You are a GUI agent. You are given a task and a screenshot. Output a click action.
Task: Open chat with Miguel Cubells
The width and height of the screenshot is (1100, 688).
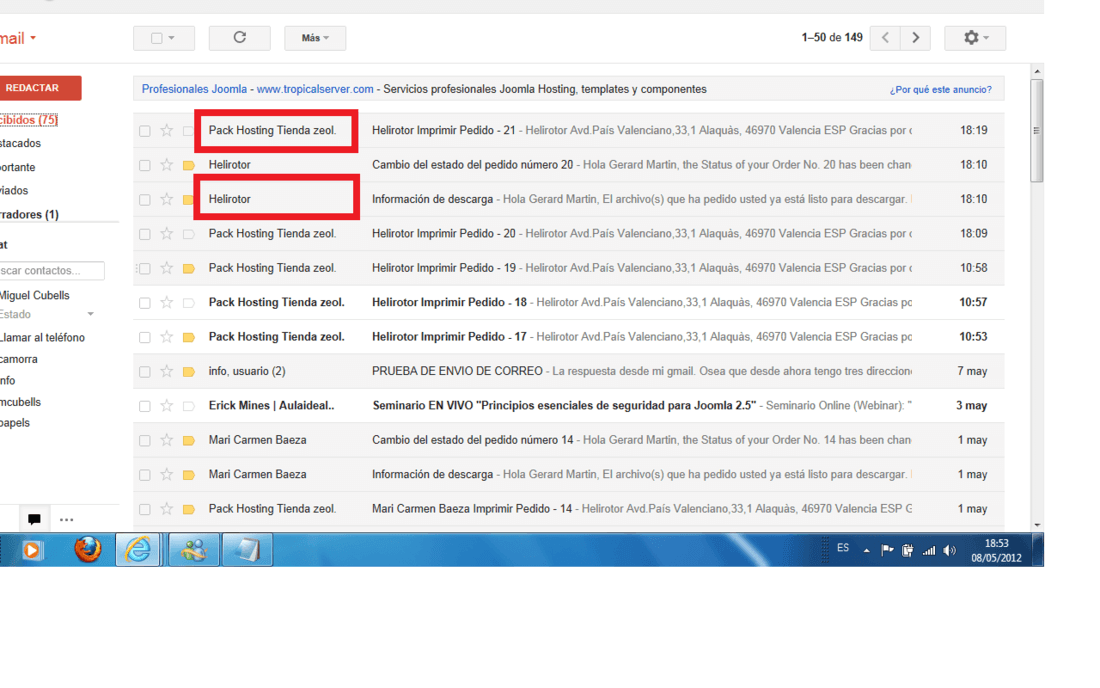tap(35, 295)
